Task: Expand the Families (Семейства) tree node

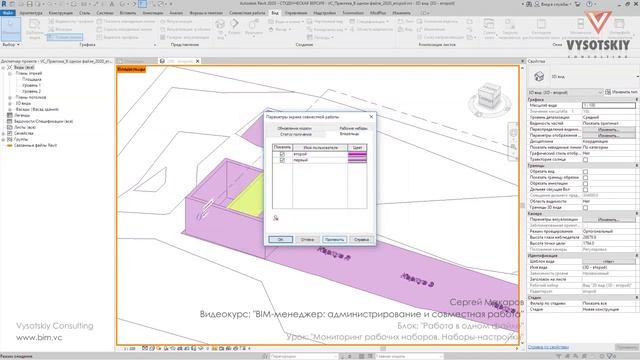Action: tap(3, 133)
